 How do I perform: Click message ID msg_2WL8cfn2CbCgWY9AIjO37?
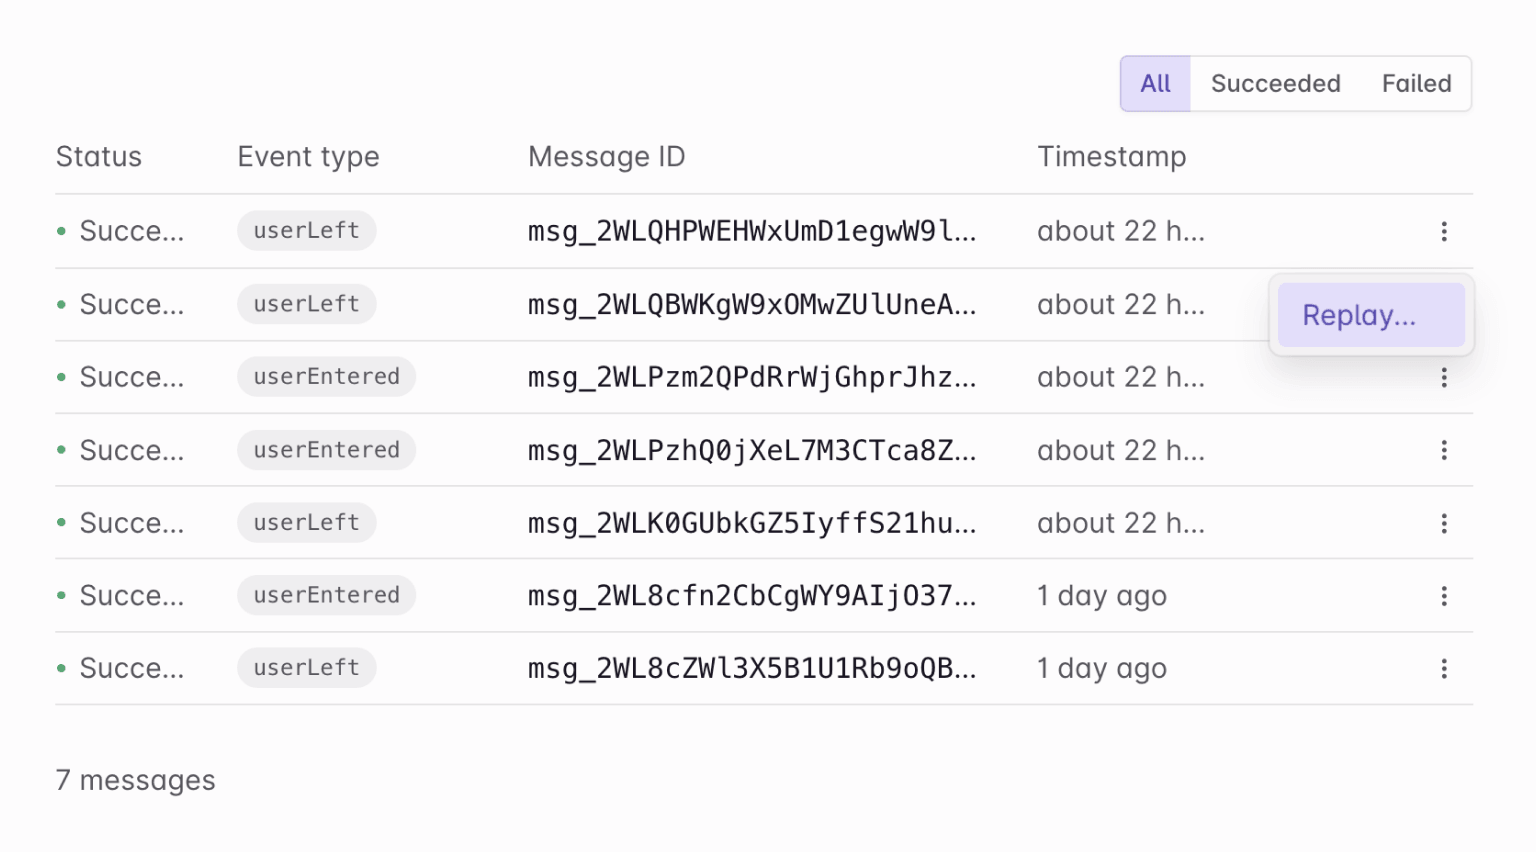pos(751,596)
